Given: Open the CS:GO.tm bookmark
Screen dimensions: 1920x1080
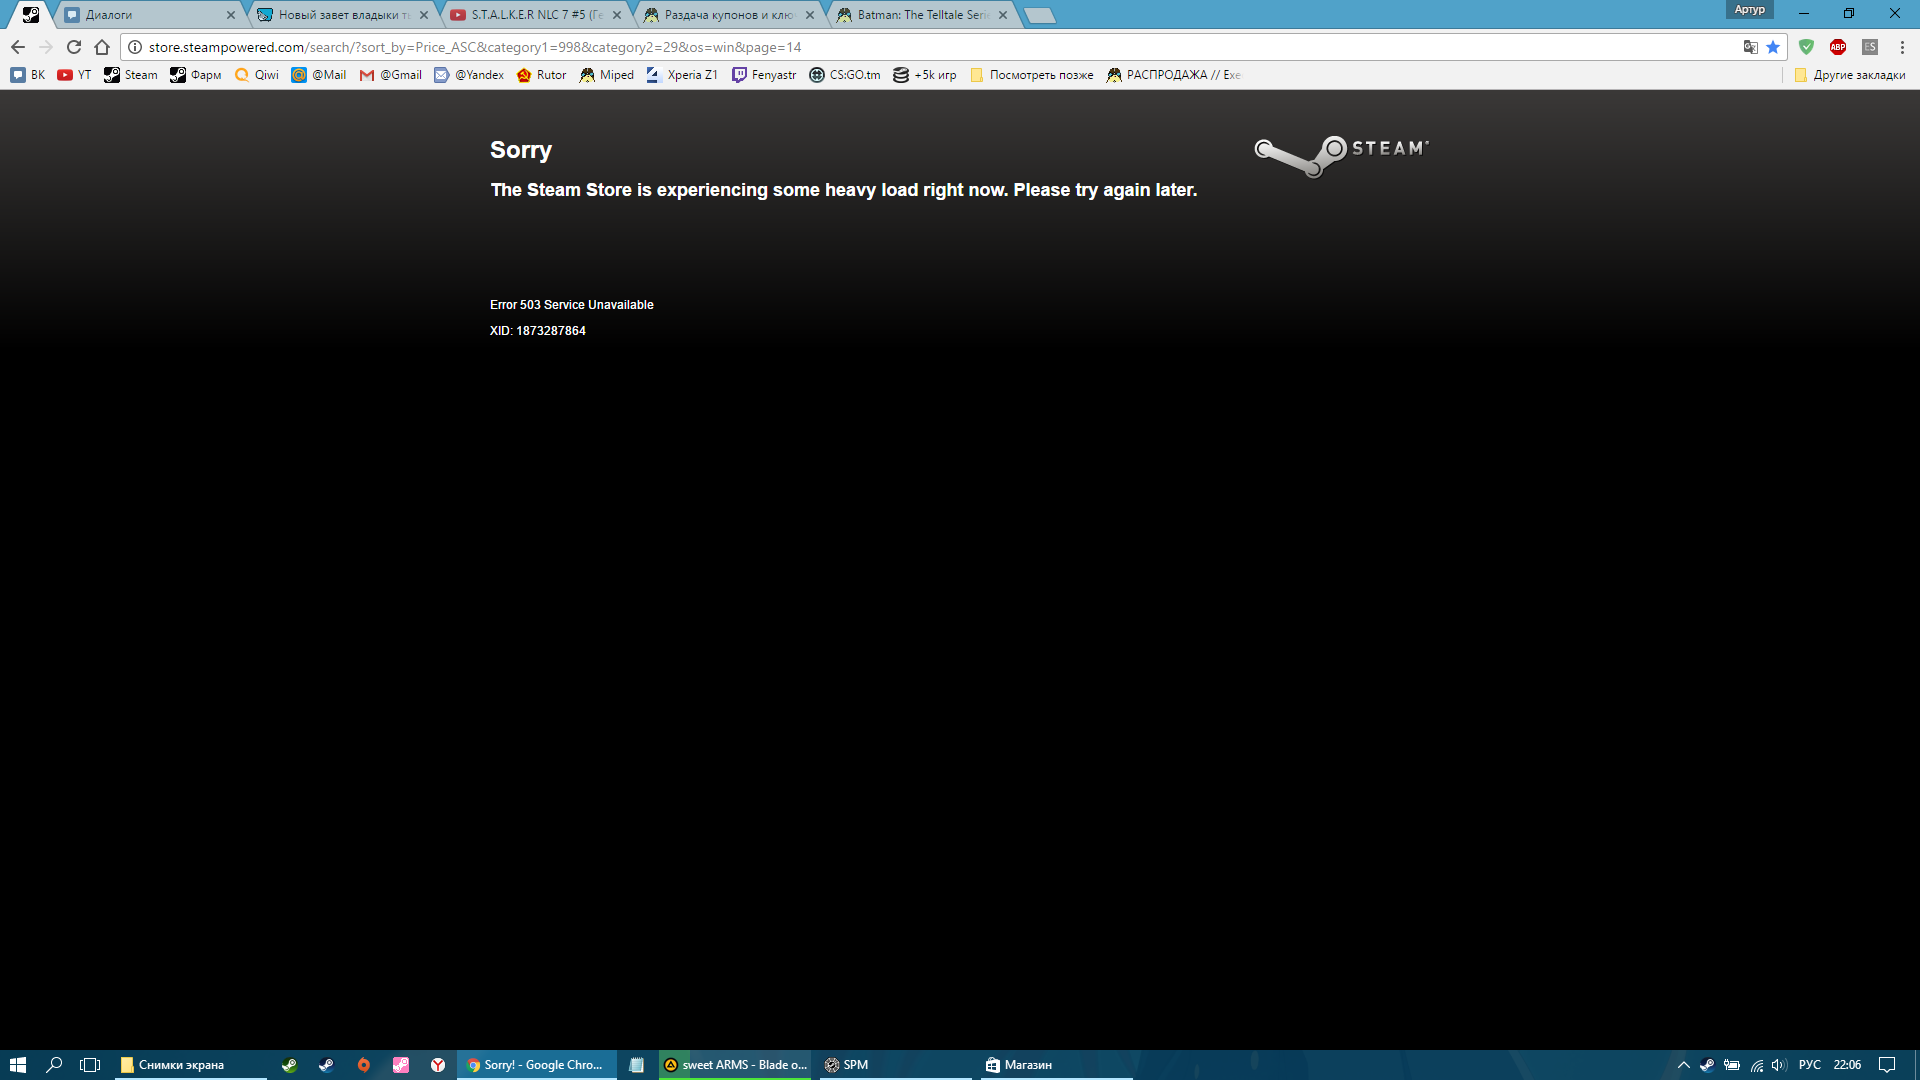Looking at the screenshot, I should tap(846, 75).
